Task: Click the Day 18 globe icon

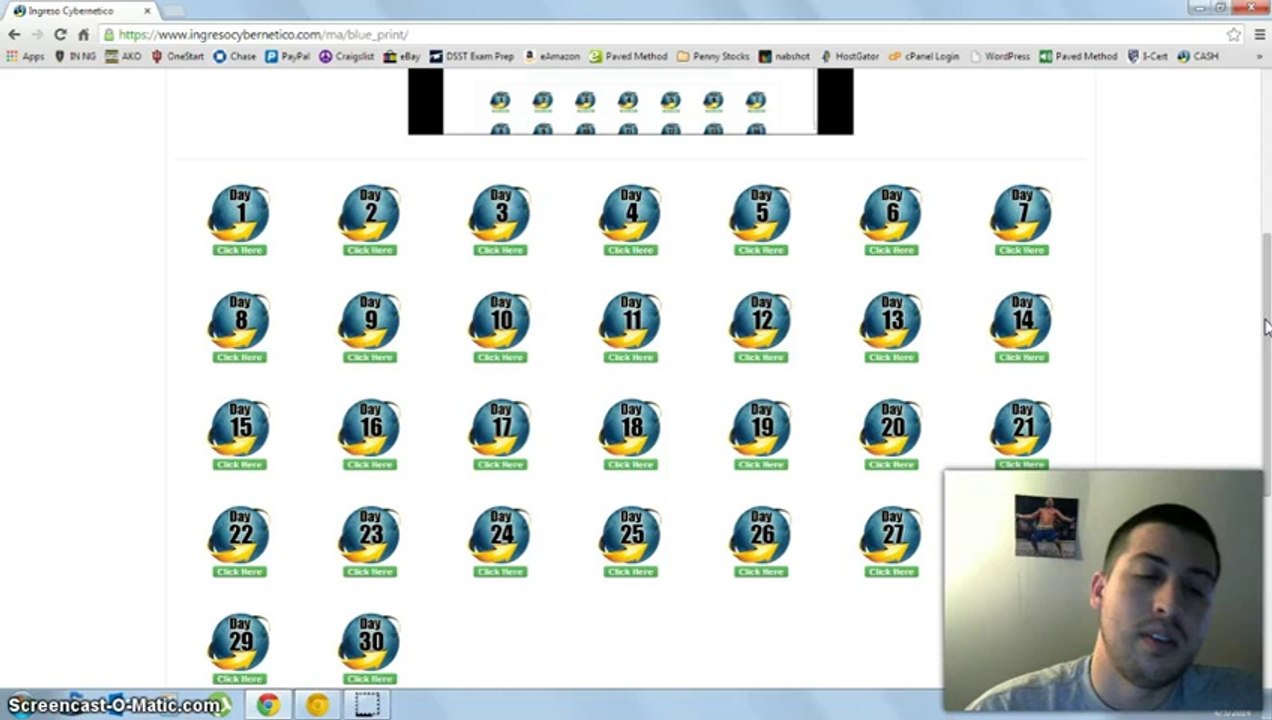Action: pyautogui.click(x=631, y=427)
